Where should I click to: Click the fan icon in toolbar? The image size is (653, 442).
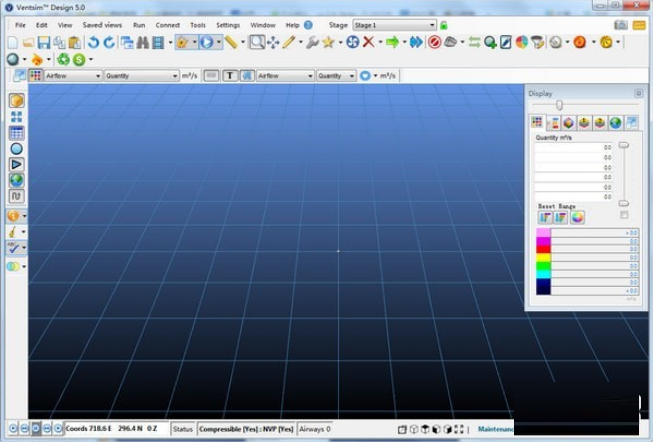(353, 42)
